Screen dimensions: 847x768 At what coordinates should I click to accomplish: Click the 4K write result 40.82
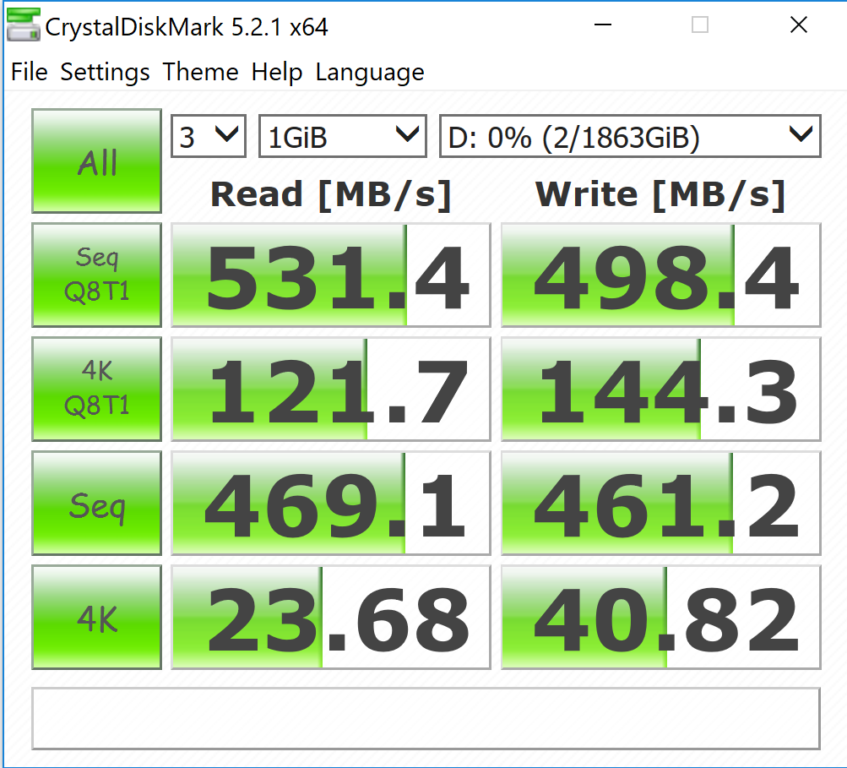[661, 617]
